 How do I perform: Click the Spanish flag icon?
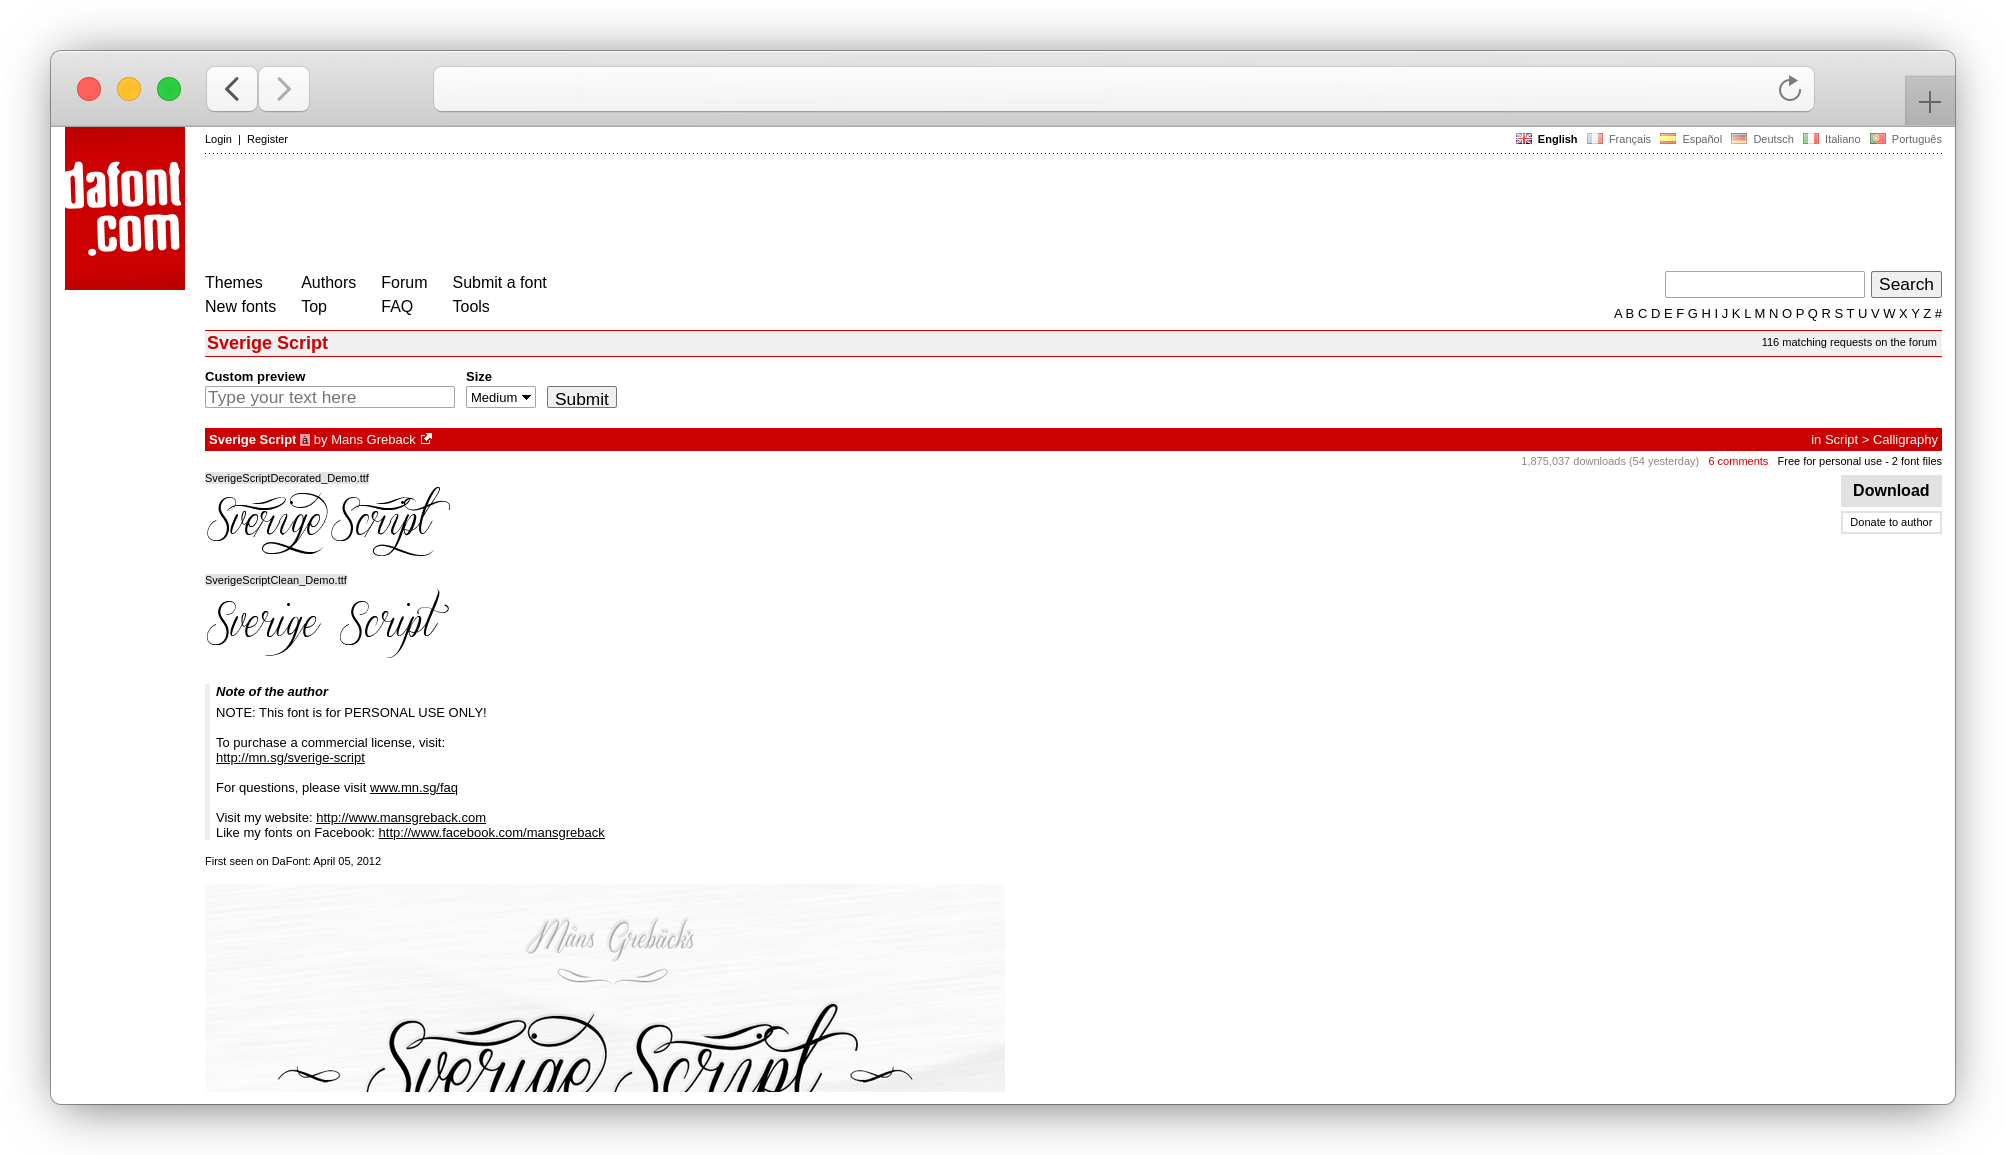point(1668,139)
